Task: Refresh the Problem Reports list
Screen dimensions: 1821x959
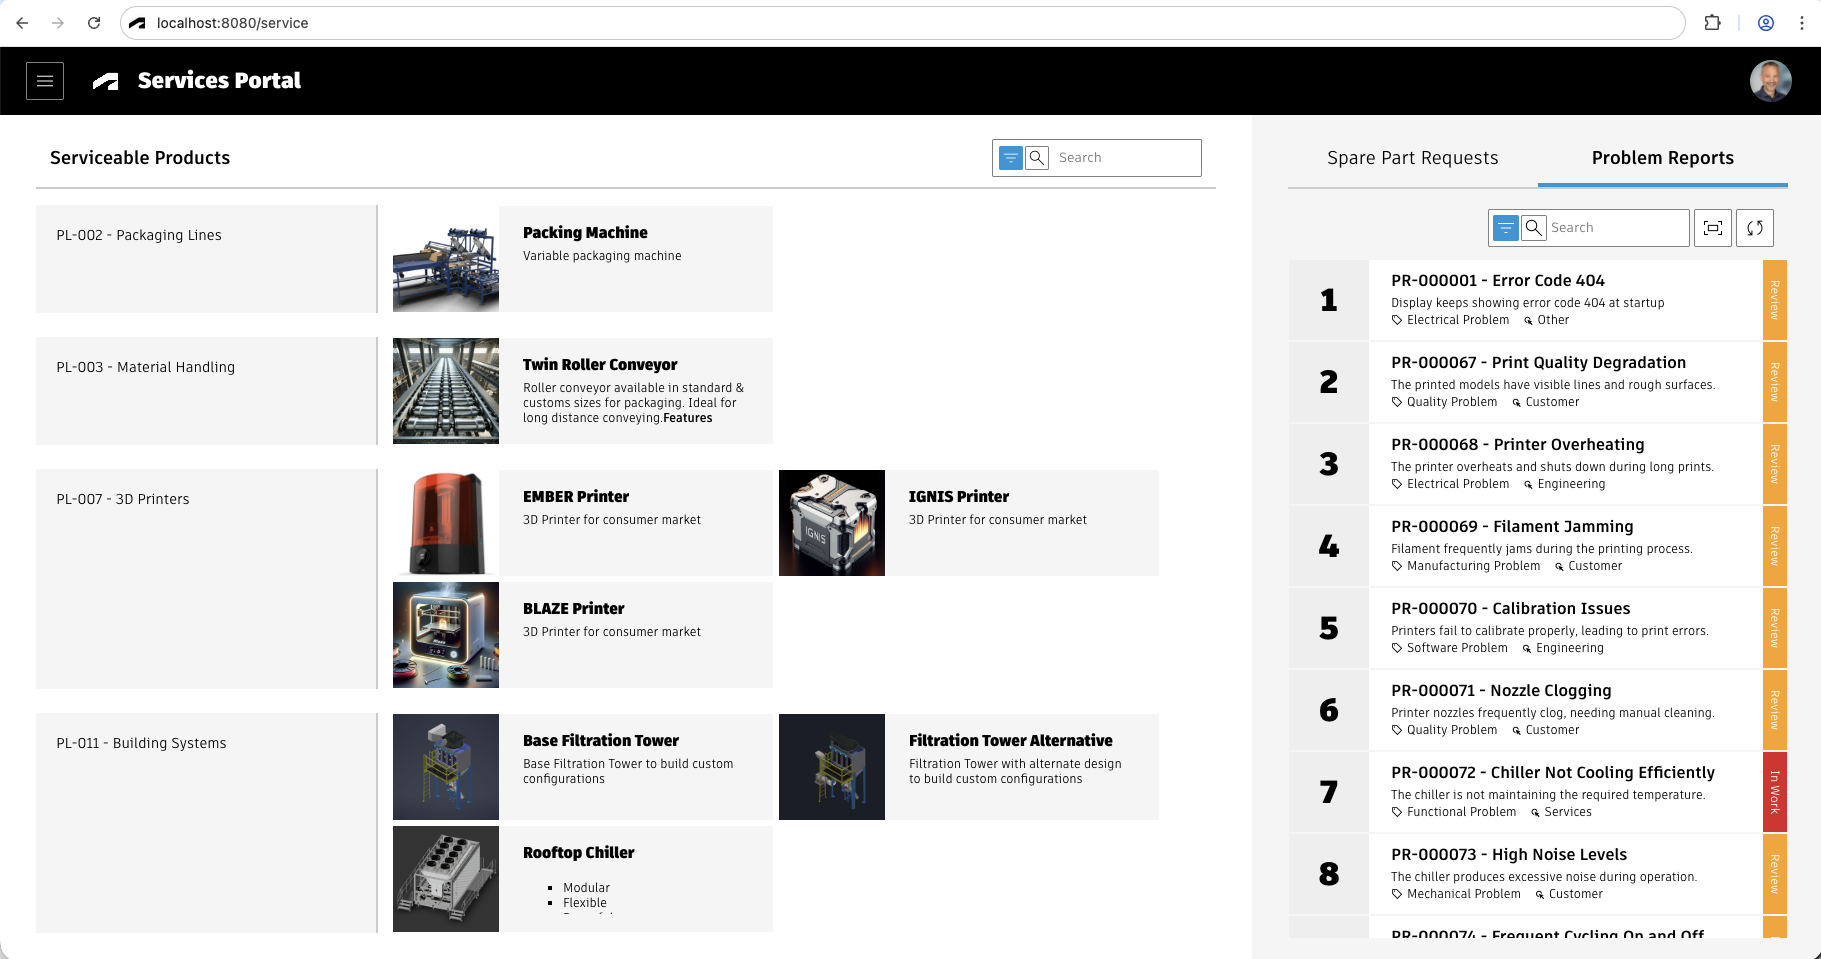Action: 1755,228
